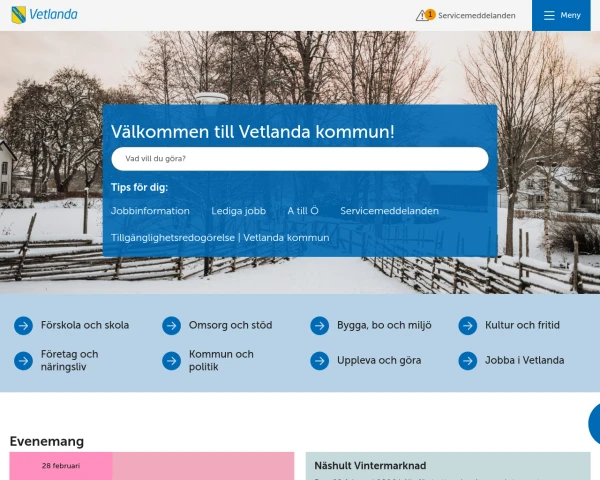The height and width of the screenshot is (480, 600).
Task: Open the Meny hamburger menu
Action: pos(561,15)
